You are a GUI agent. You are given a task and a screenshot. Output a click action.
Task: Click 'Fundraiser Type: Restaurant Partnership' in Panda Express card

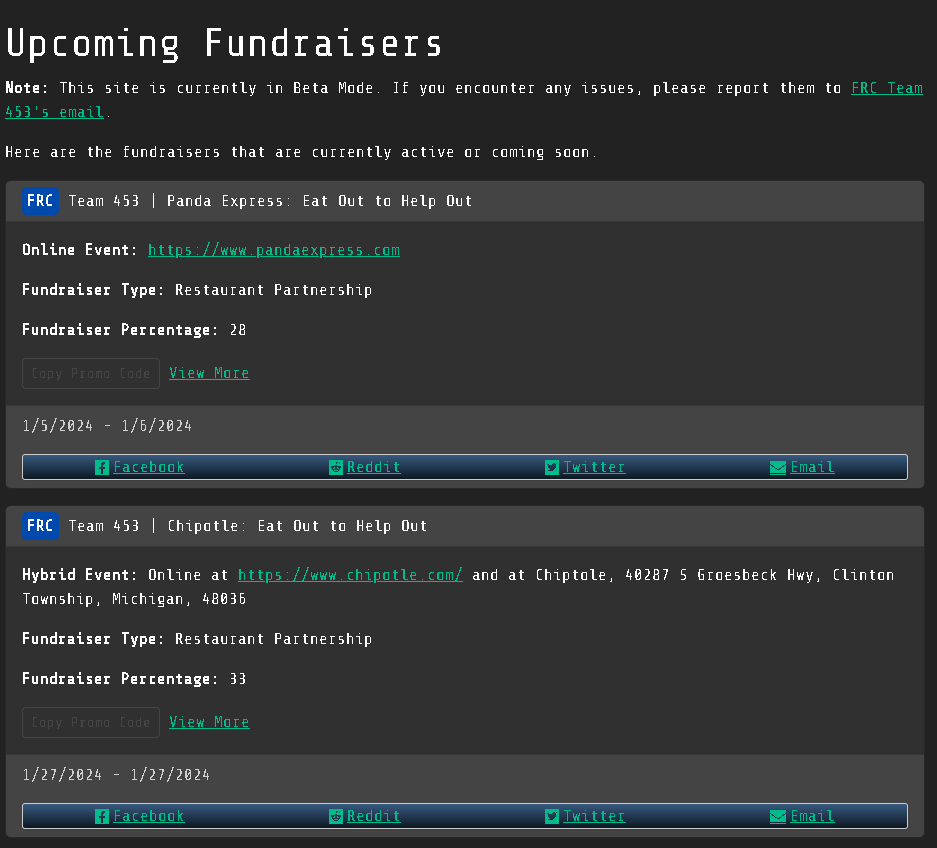tap(197, 290)
